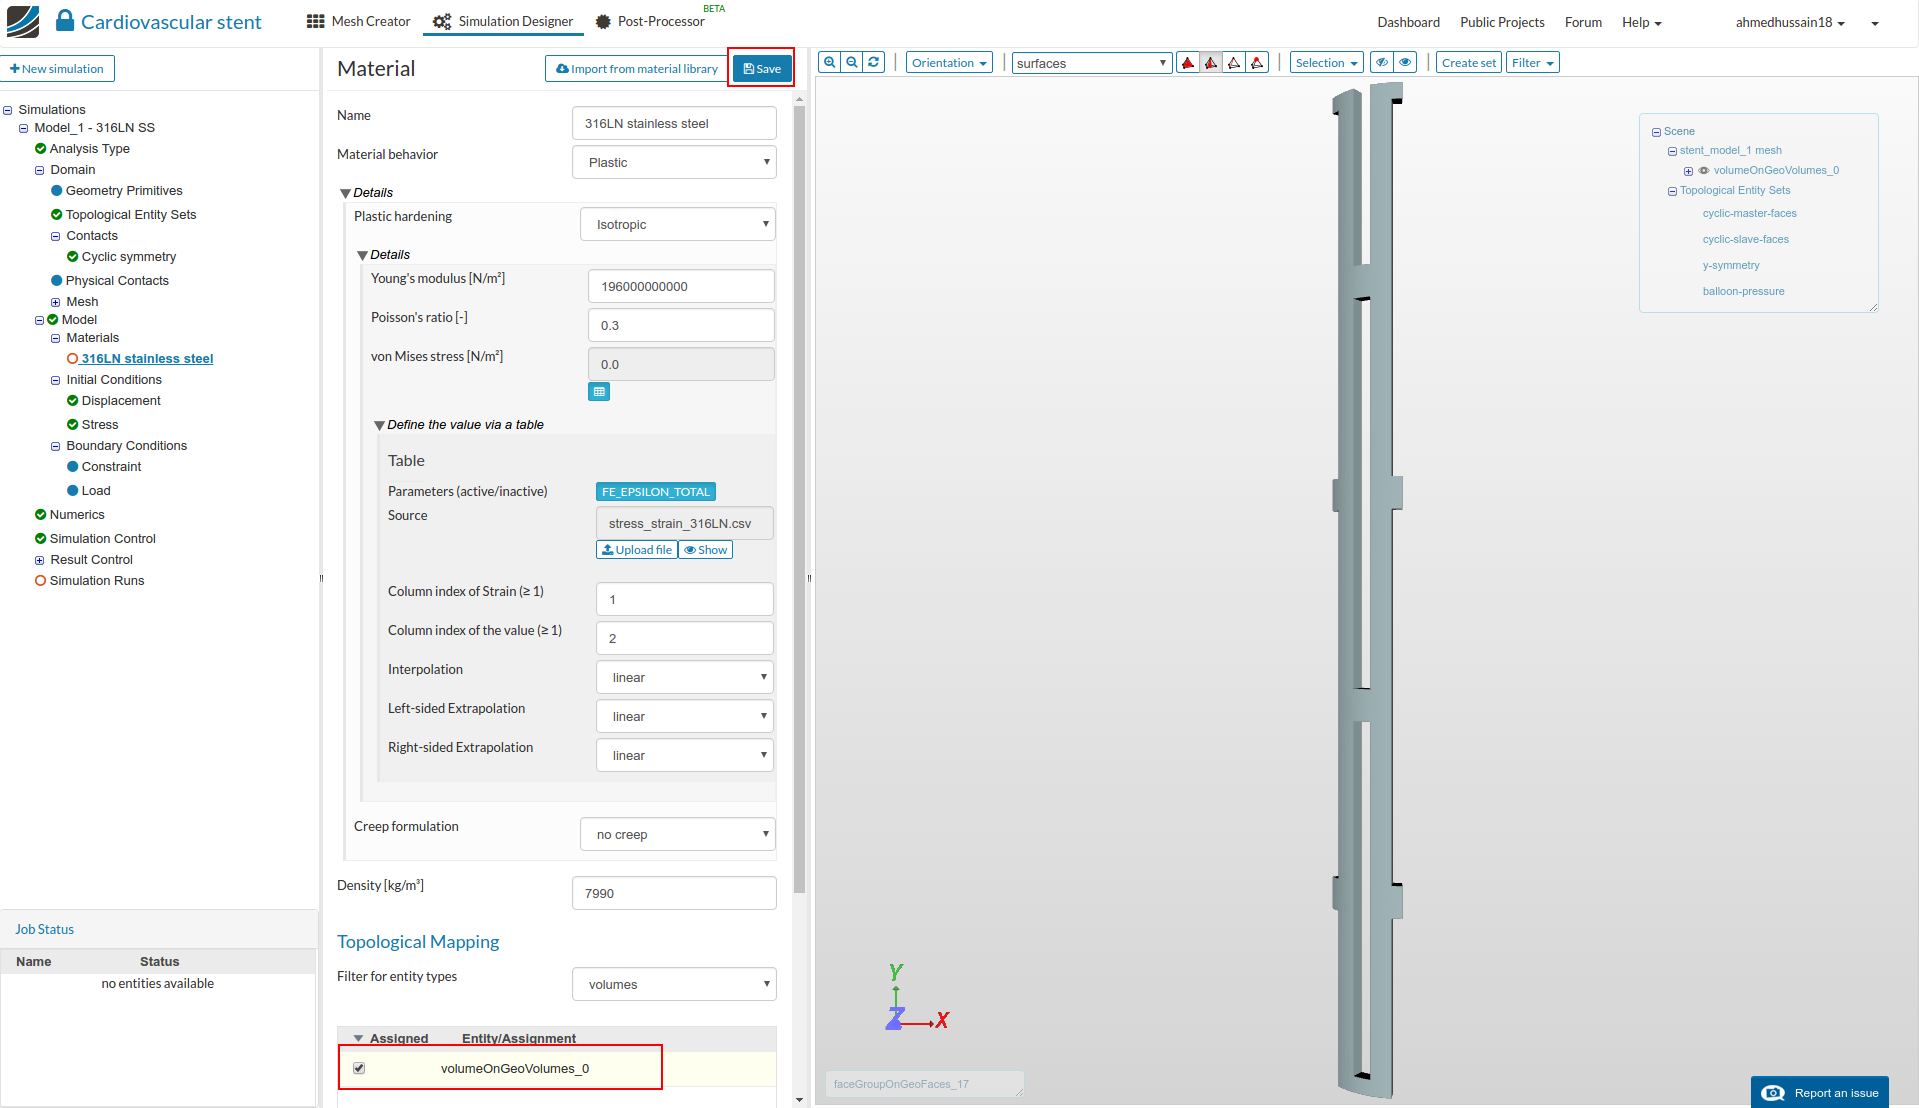Click the Forum link in top bar

tap(1583, 22)
